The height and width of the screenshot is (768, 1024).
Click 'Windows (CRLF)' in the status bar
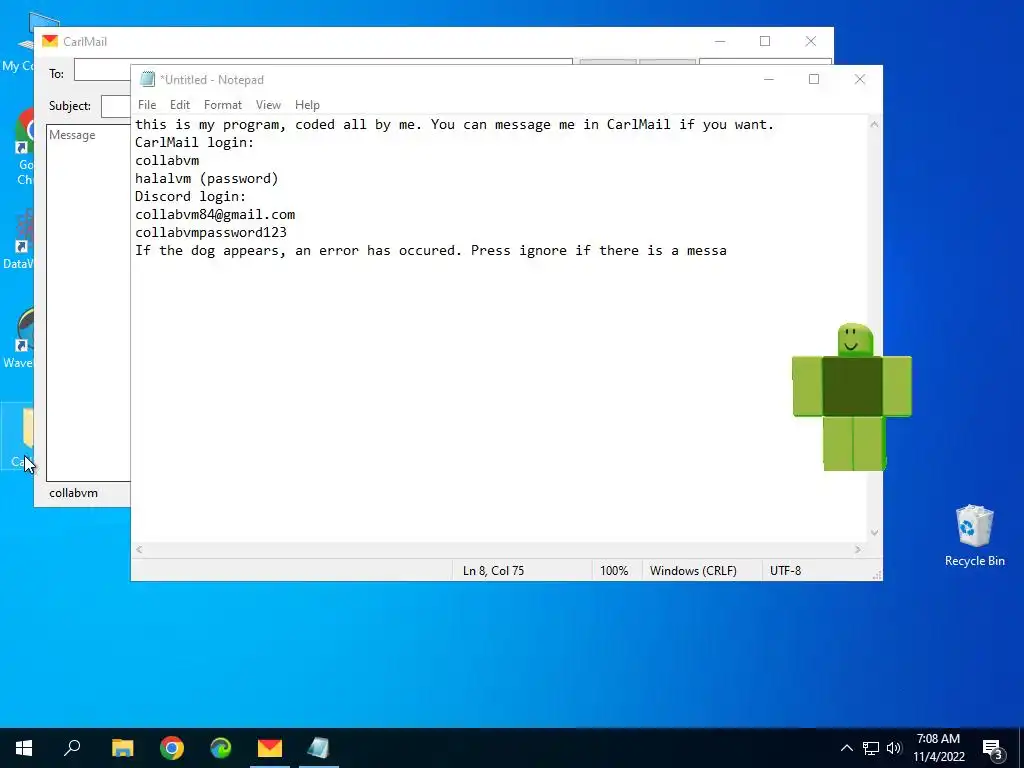(x=693, y=571)
